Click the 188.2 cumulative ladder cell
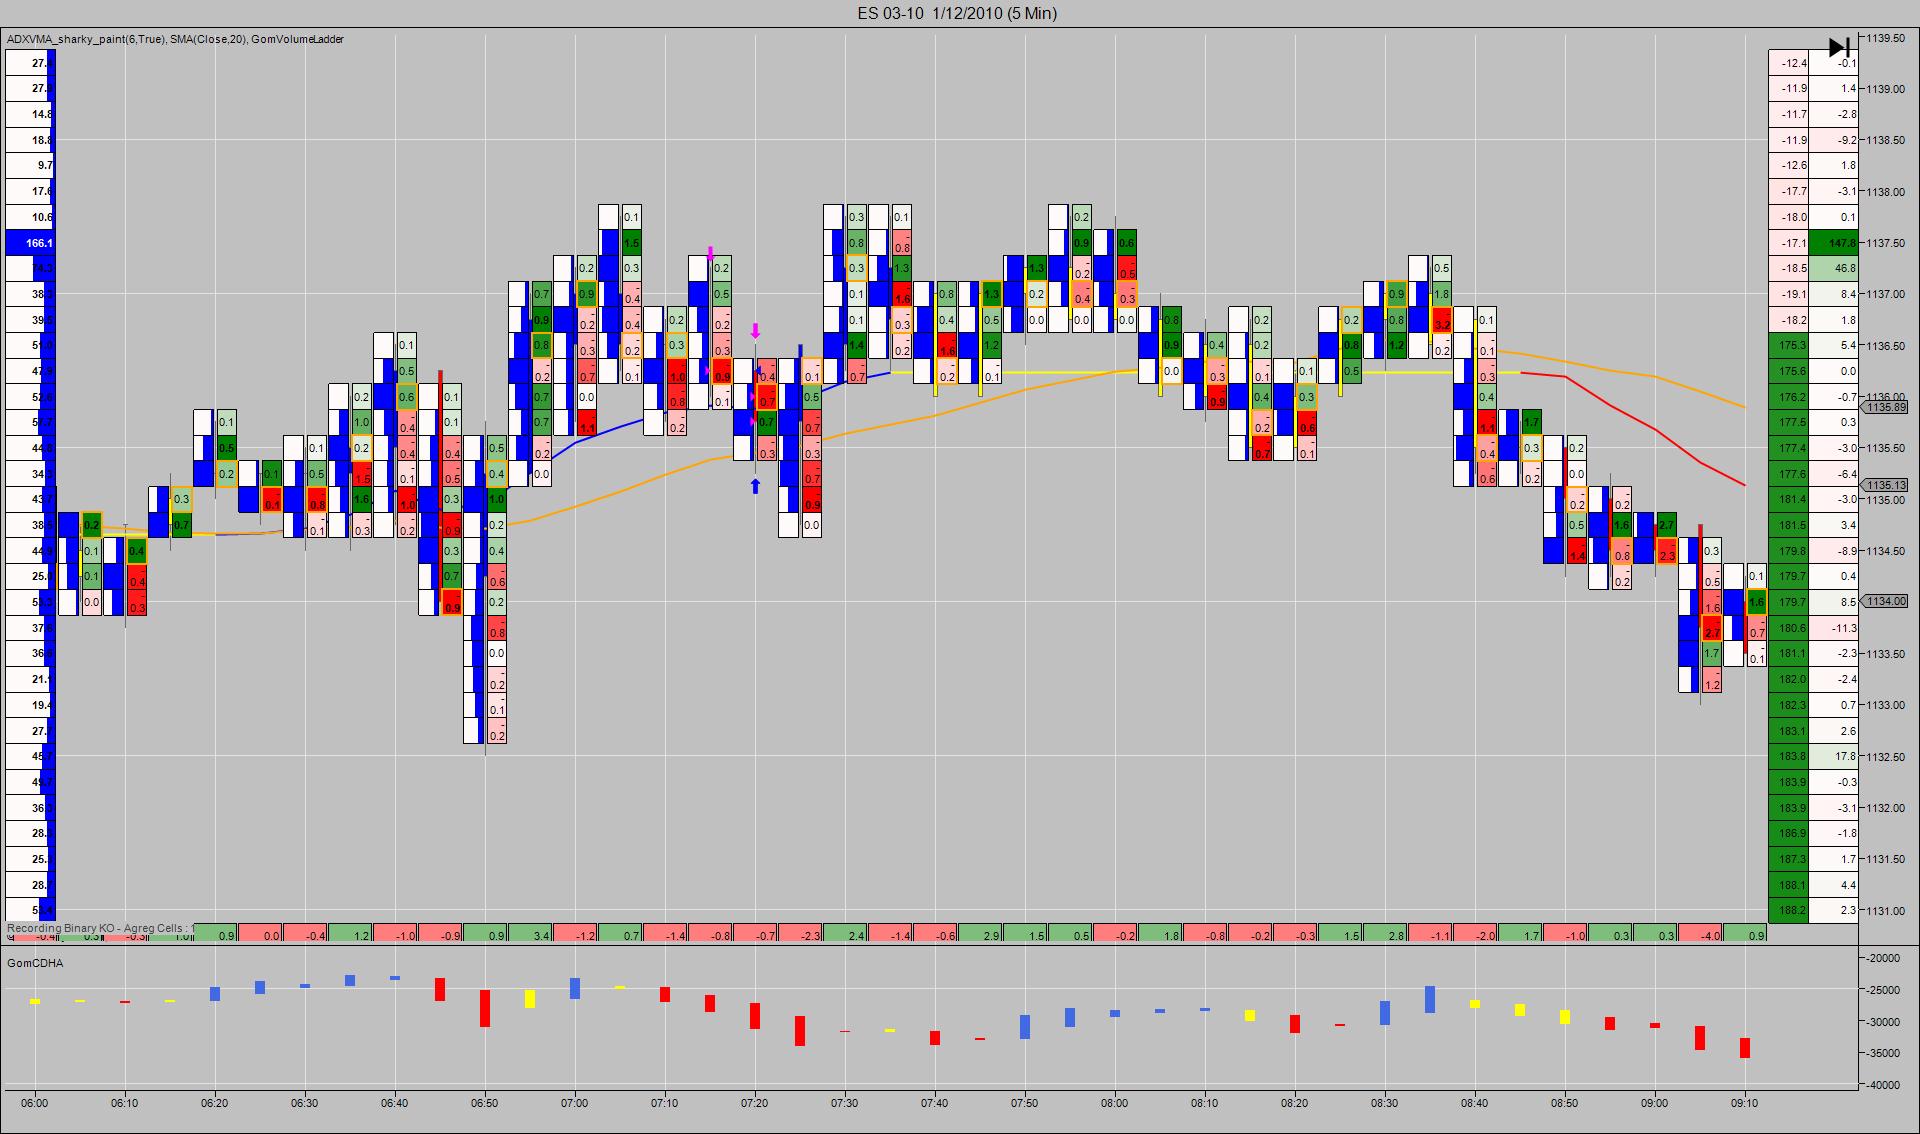The width and height of the screenshot is (1920, 1134). pos(1788,910)
